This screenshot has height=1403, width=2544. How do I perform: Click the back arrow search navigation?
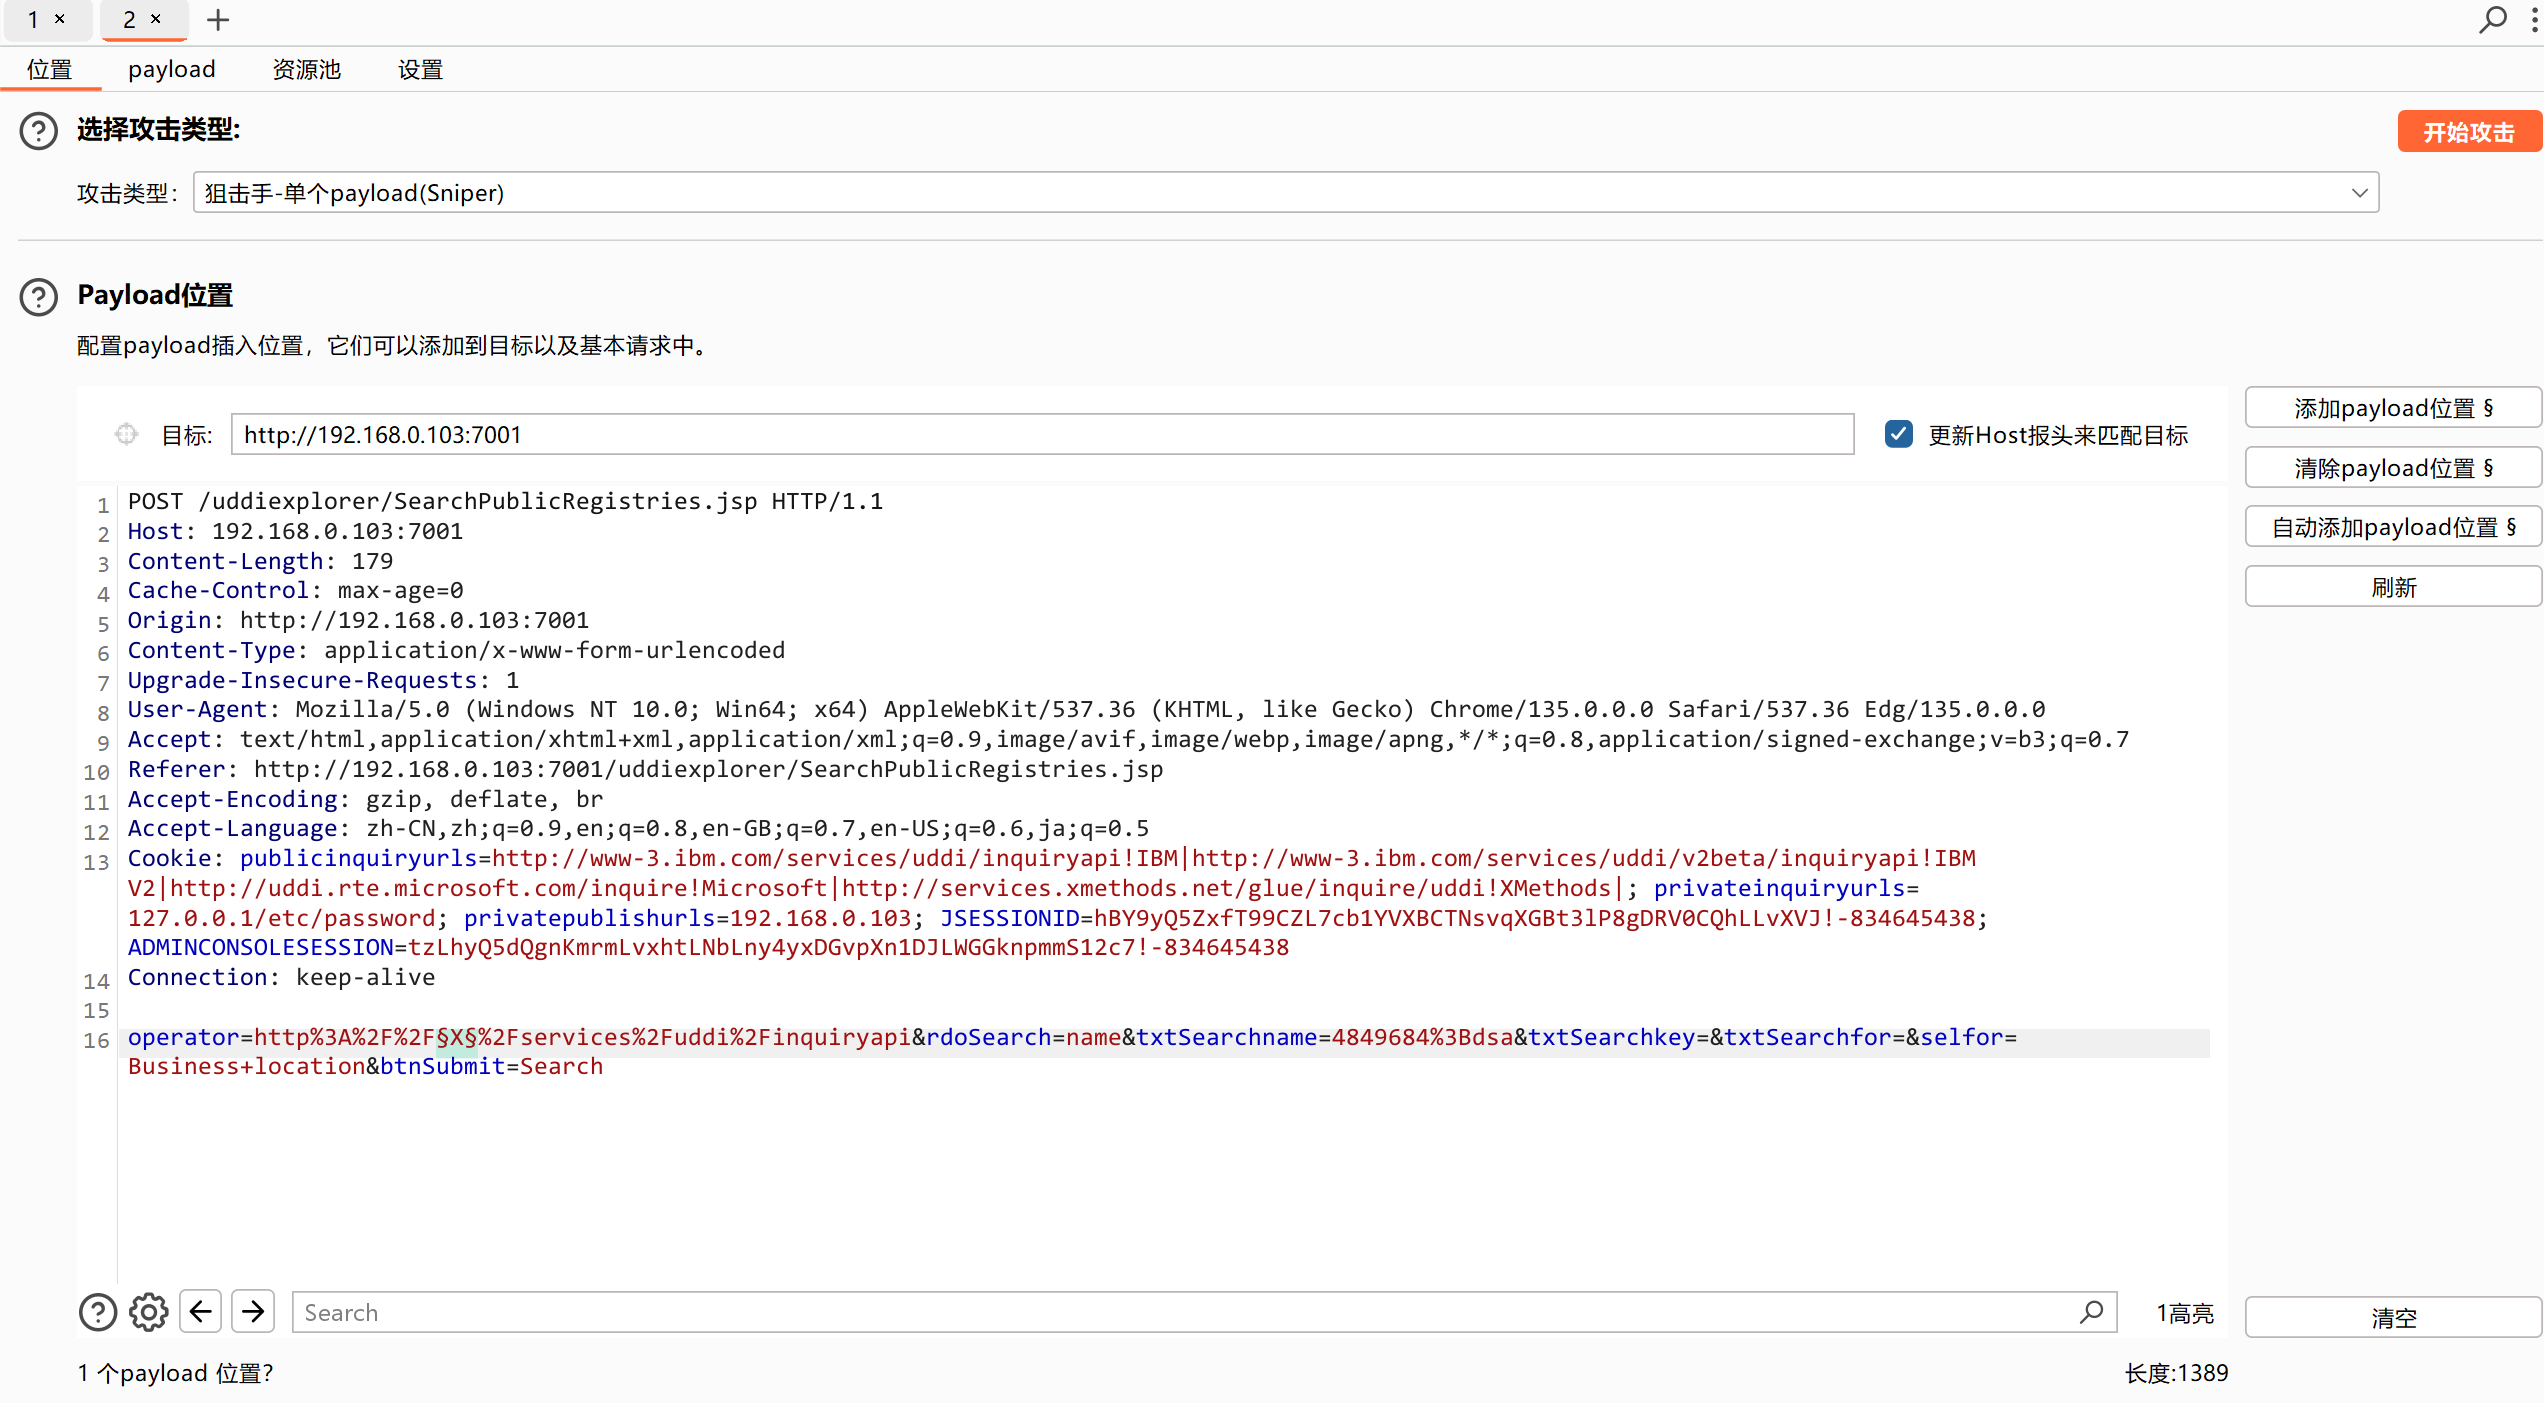[201, 1312]
